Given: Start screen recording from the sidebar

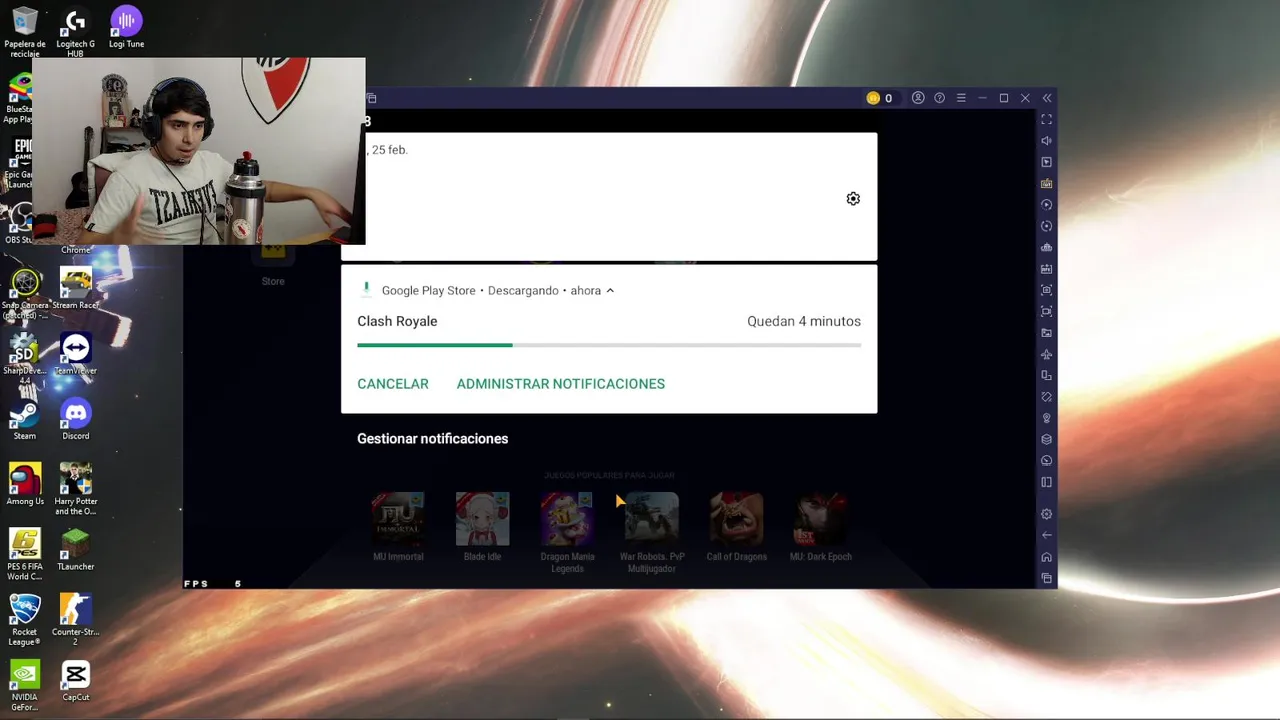Looking at the screenshot, I should (x=1046, y=312).
